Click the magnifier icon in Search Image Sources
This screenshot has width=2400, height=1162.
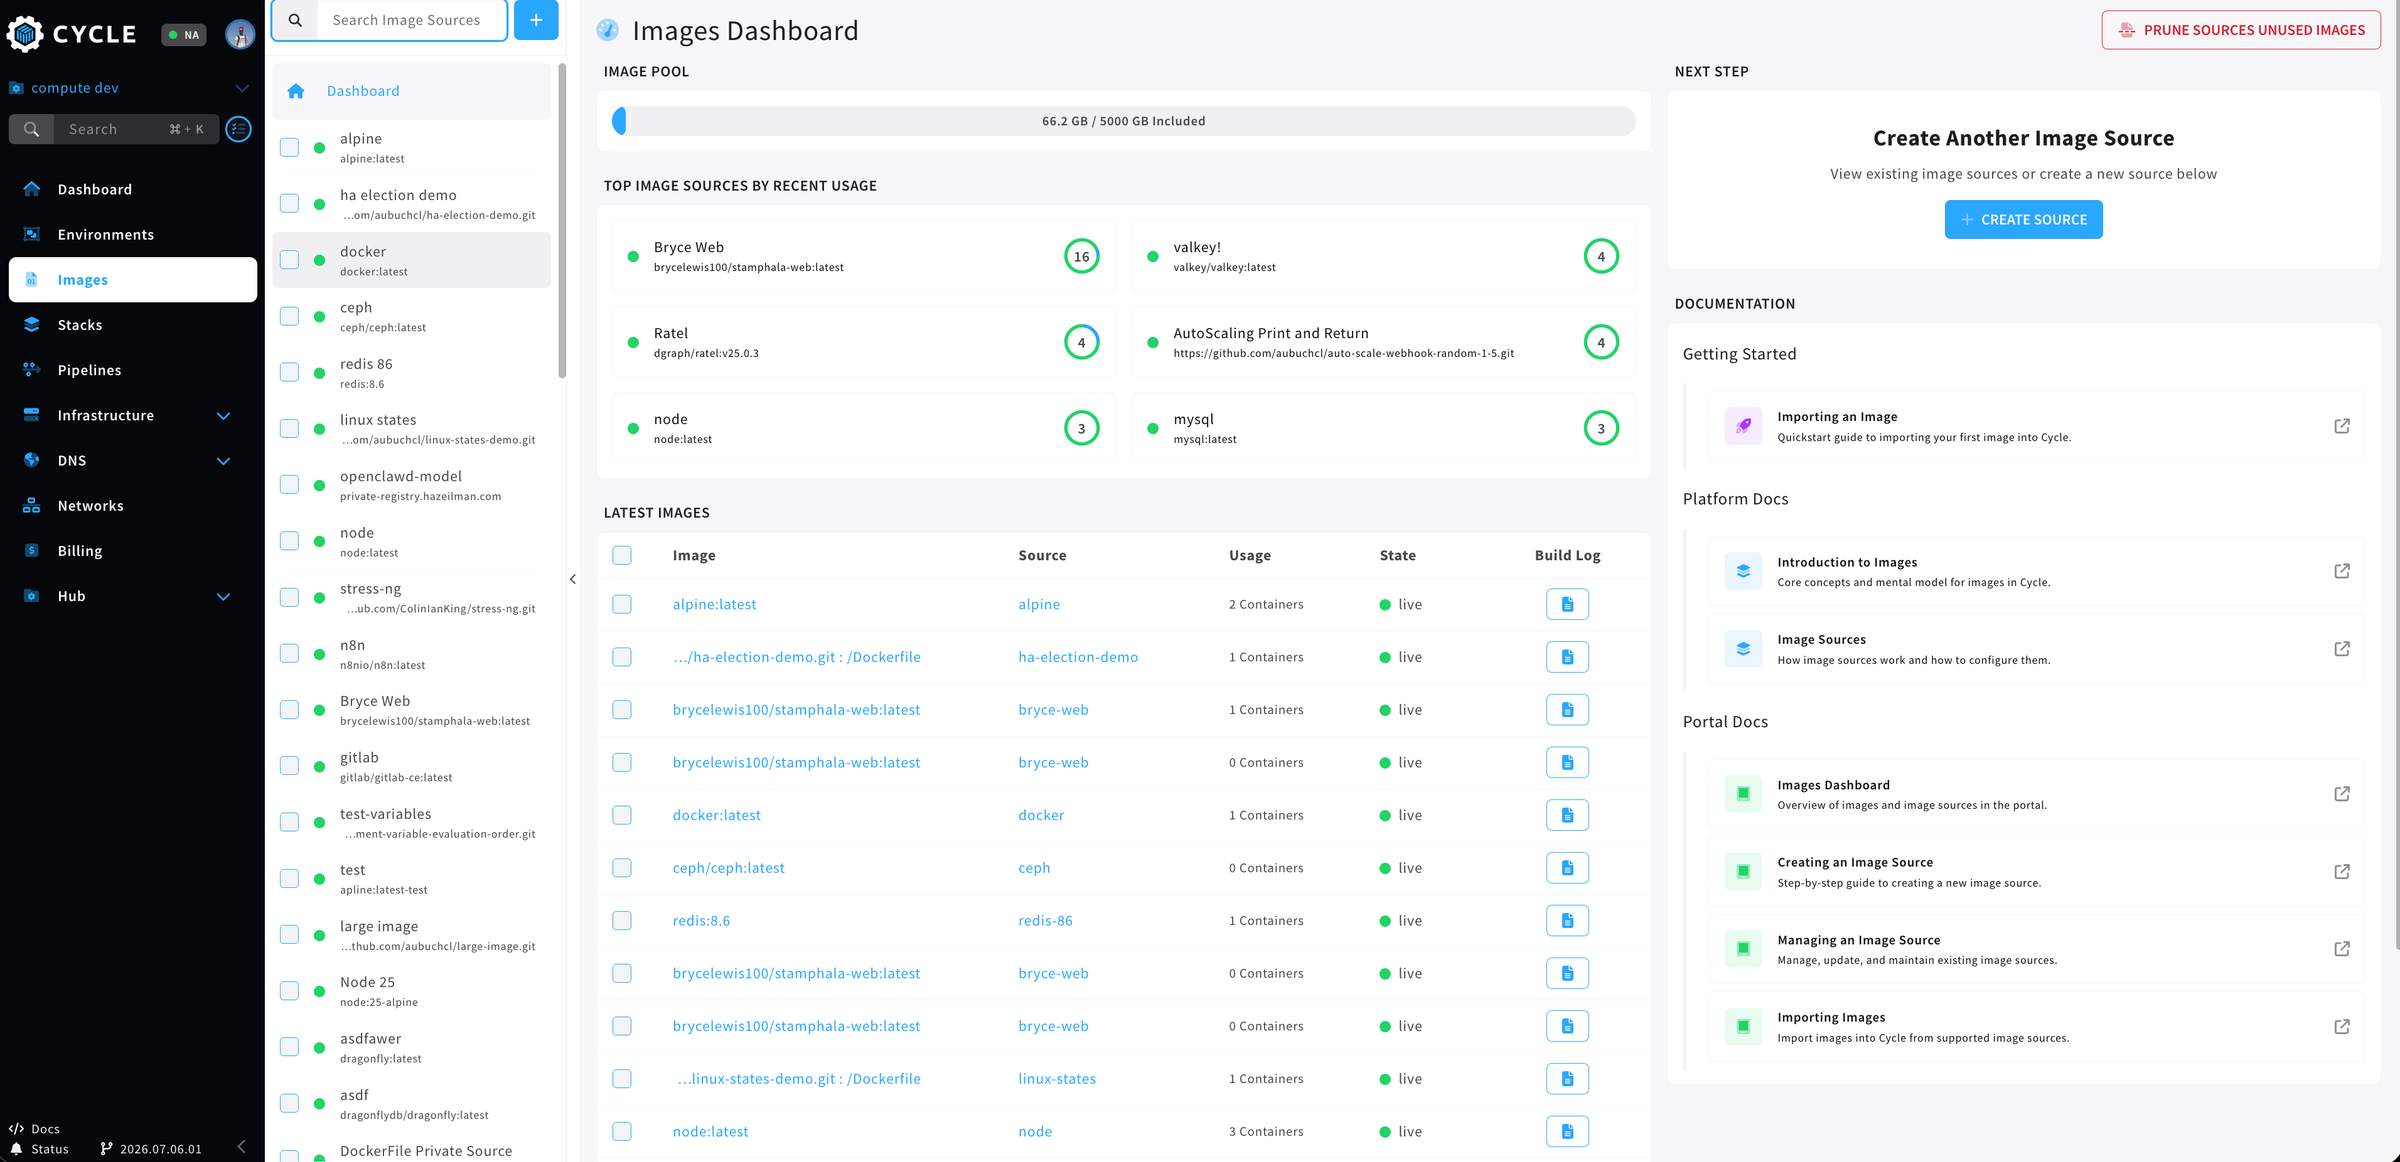(x=295, y=20)
